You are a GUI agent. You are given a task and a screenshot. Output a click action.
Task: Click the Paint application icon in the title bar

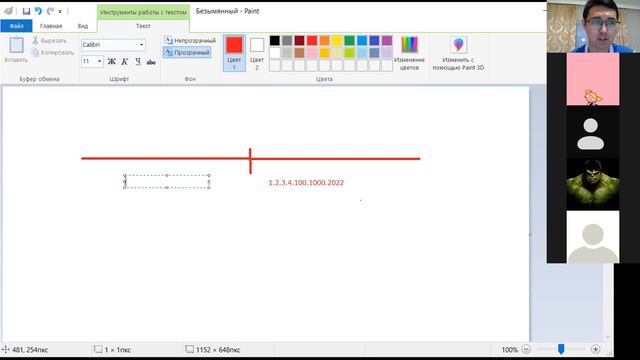[x=8, y=11]
